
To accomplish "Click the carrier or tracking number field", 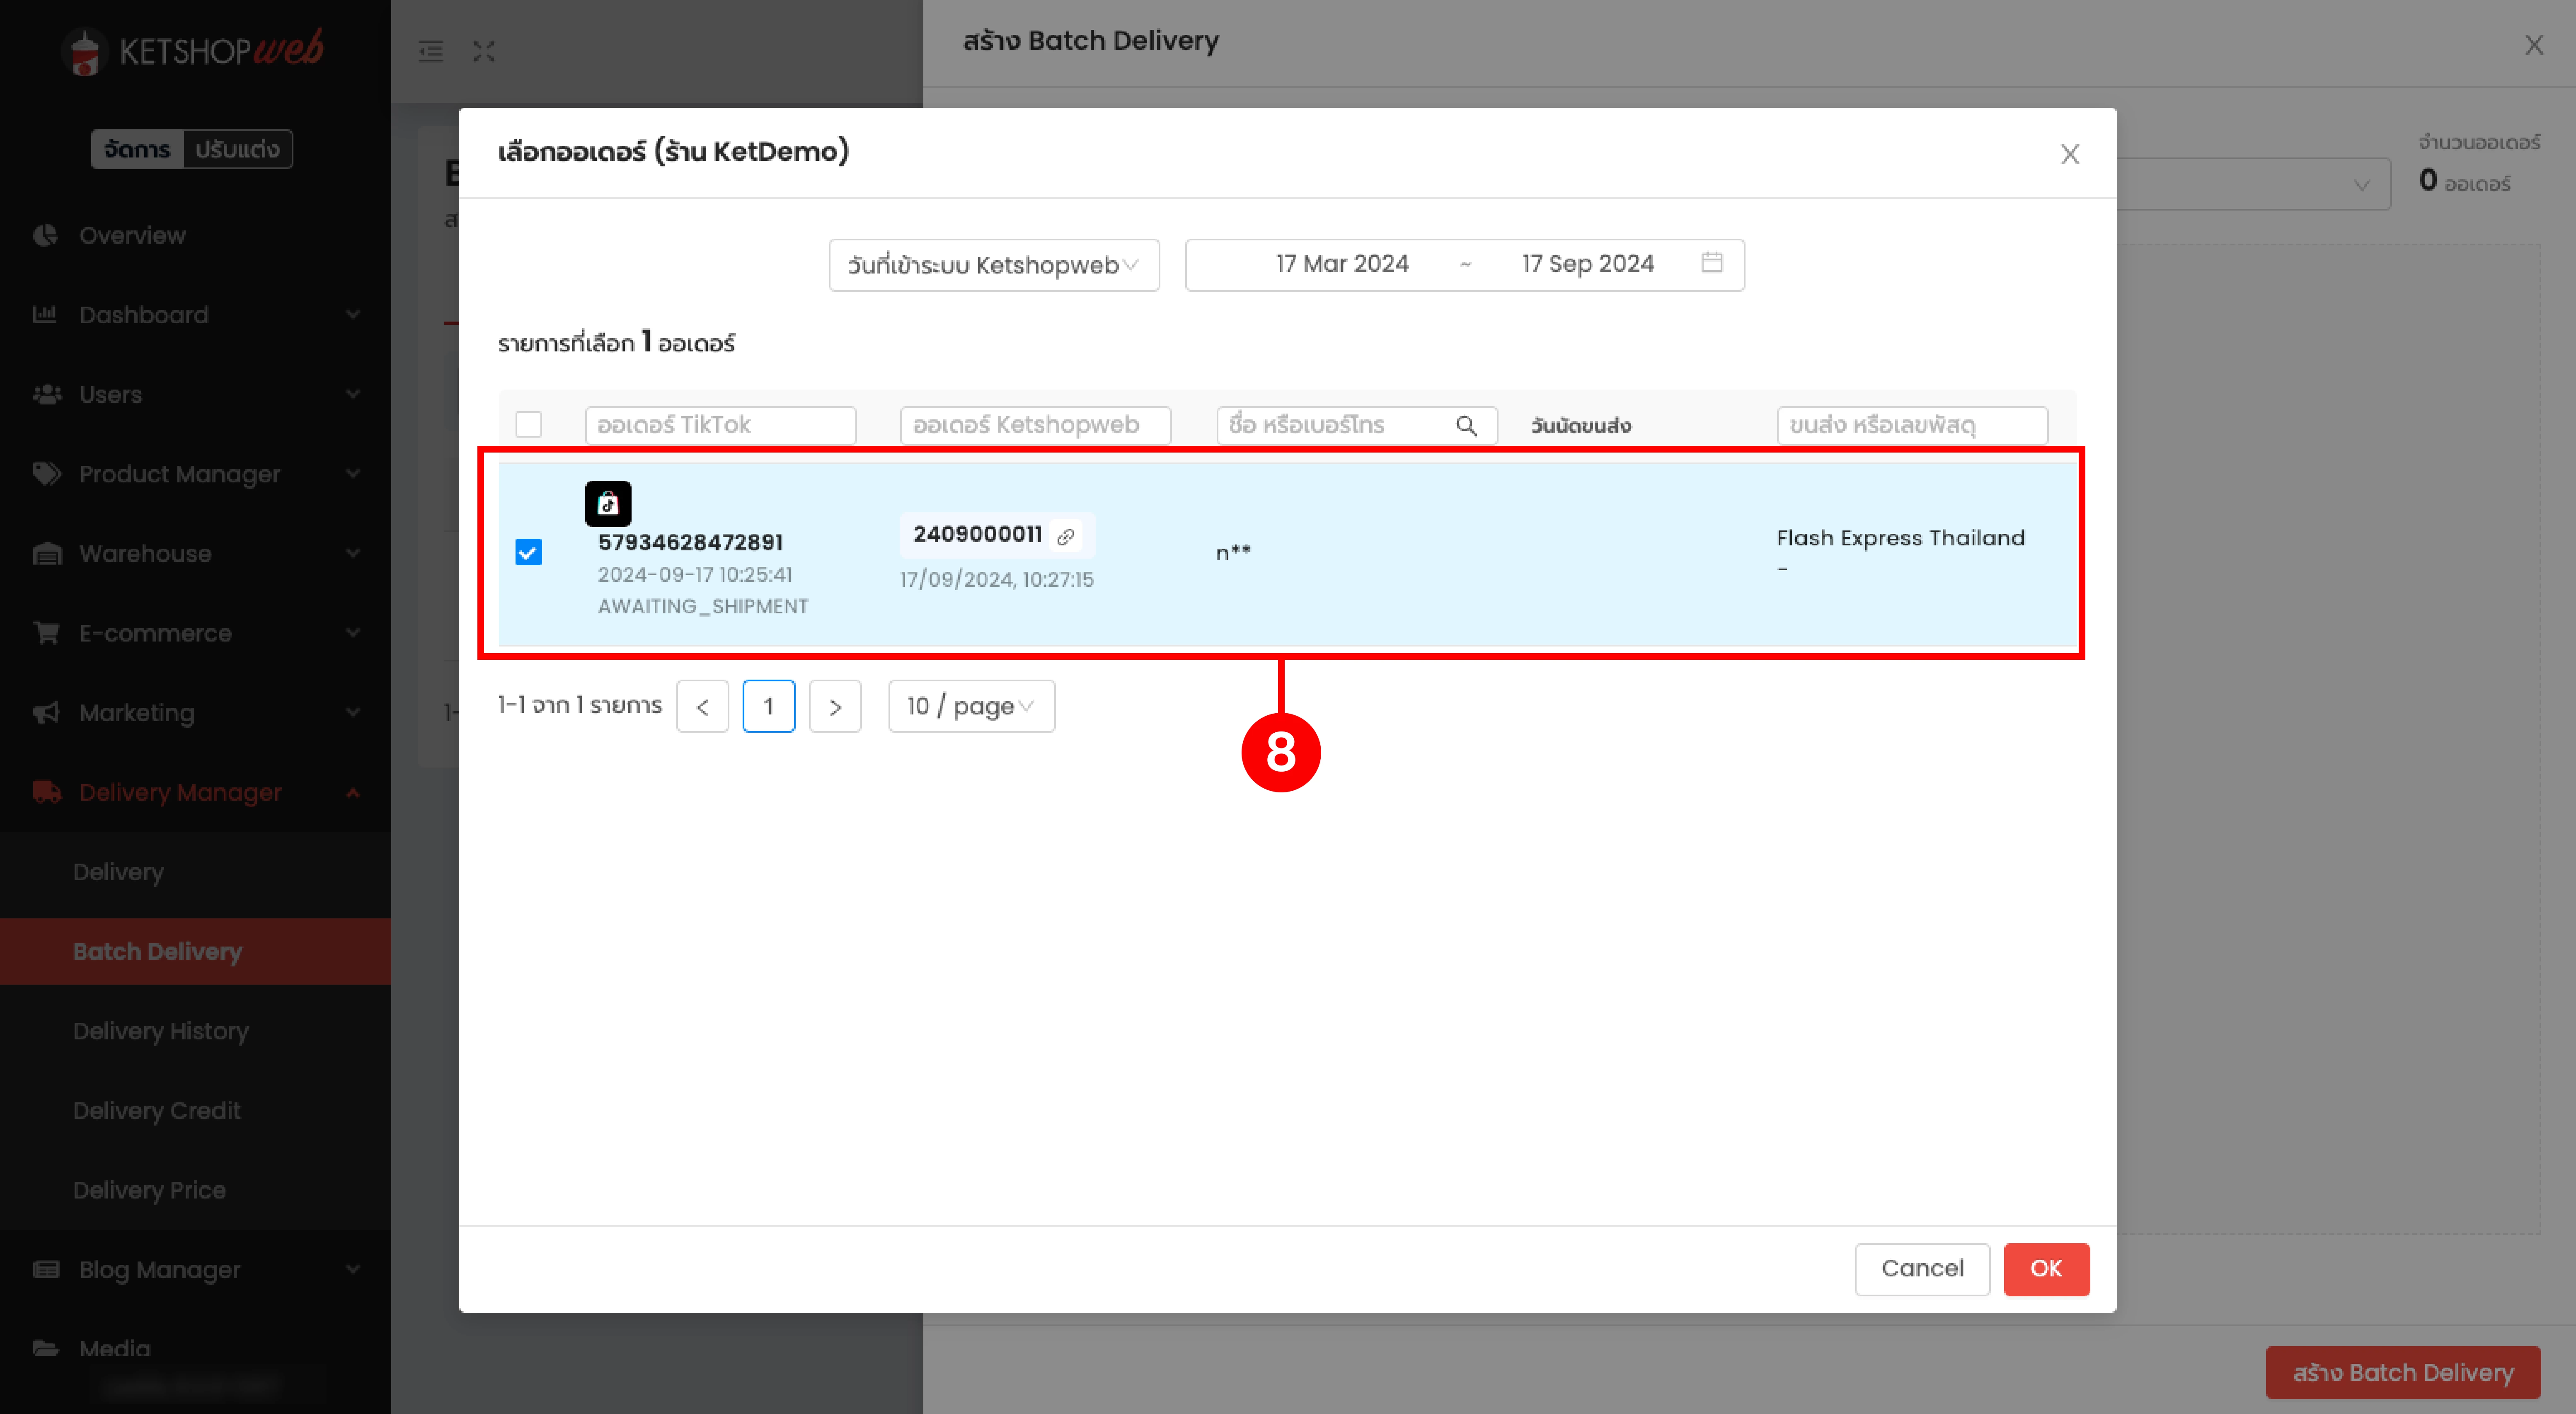I will point(1912,425).
